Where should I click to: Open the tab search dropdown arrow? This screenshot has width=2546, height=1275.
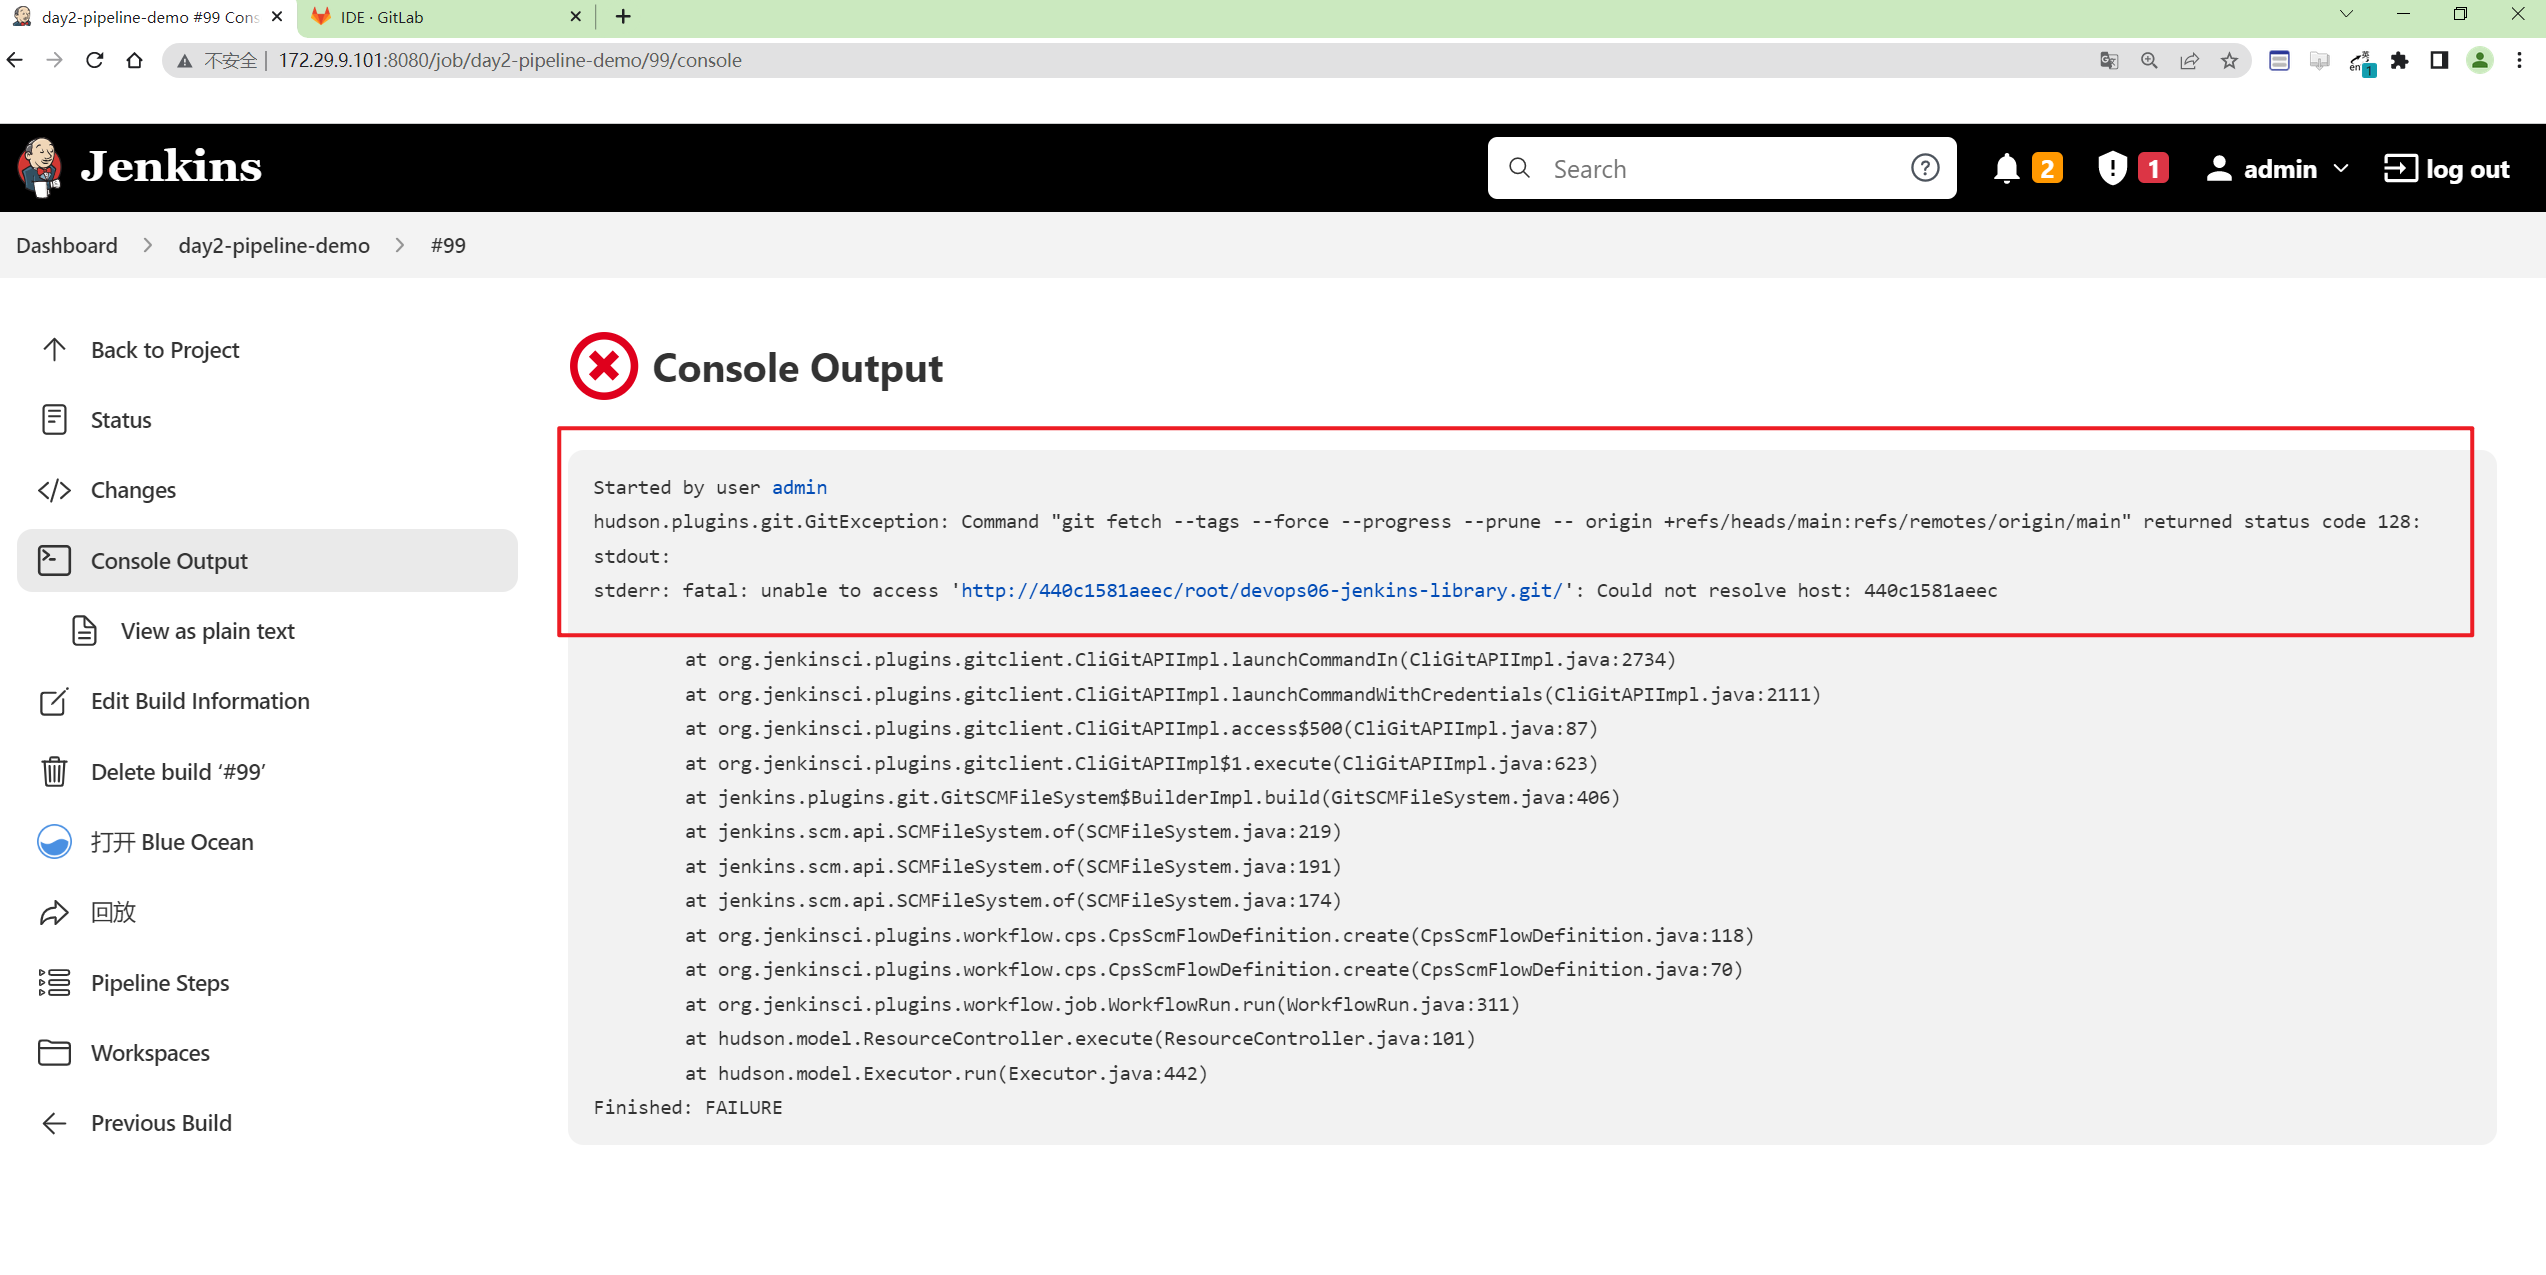(2346, 14)
